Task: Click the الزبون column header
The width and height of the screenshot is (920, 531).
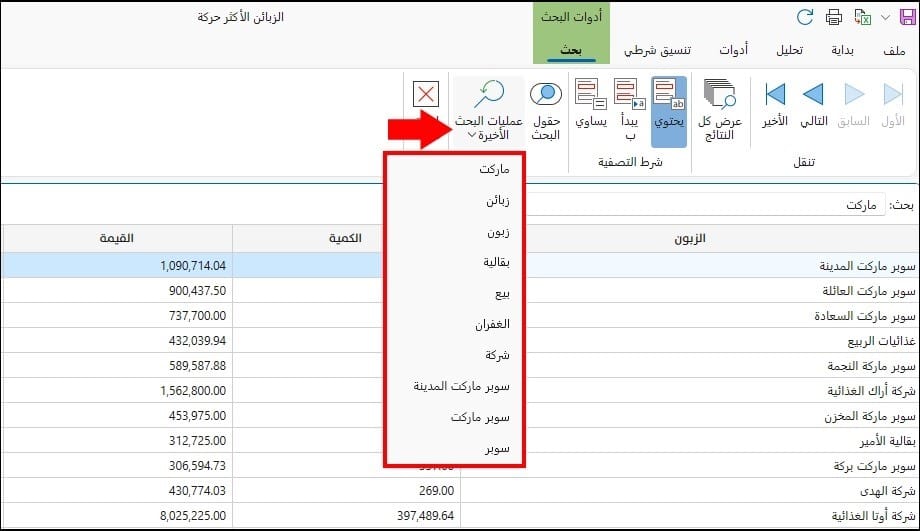Action: pos(690,238)
